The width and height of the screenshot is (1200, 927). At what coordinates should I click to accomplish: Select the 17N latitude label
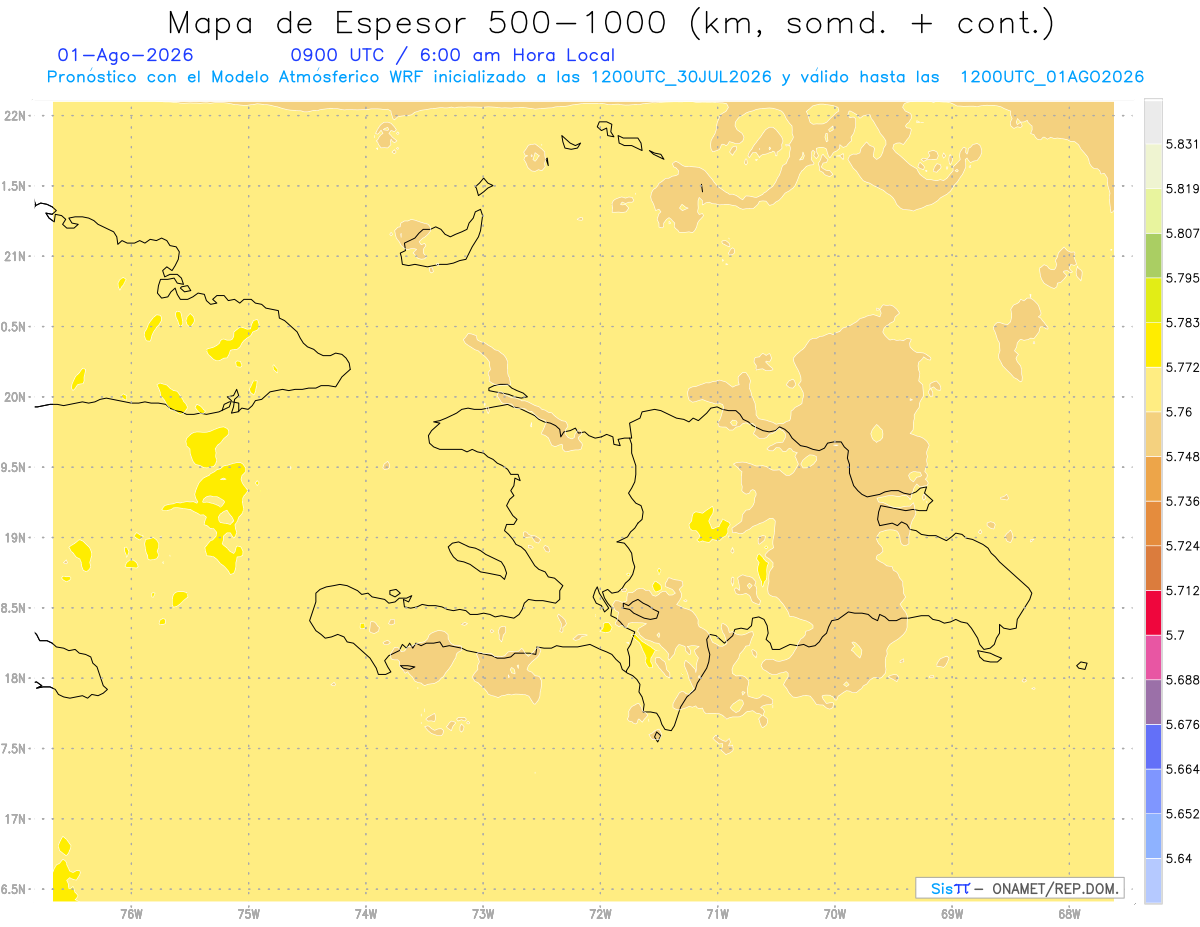tap(15, 819)
